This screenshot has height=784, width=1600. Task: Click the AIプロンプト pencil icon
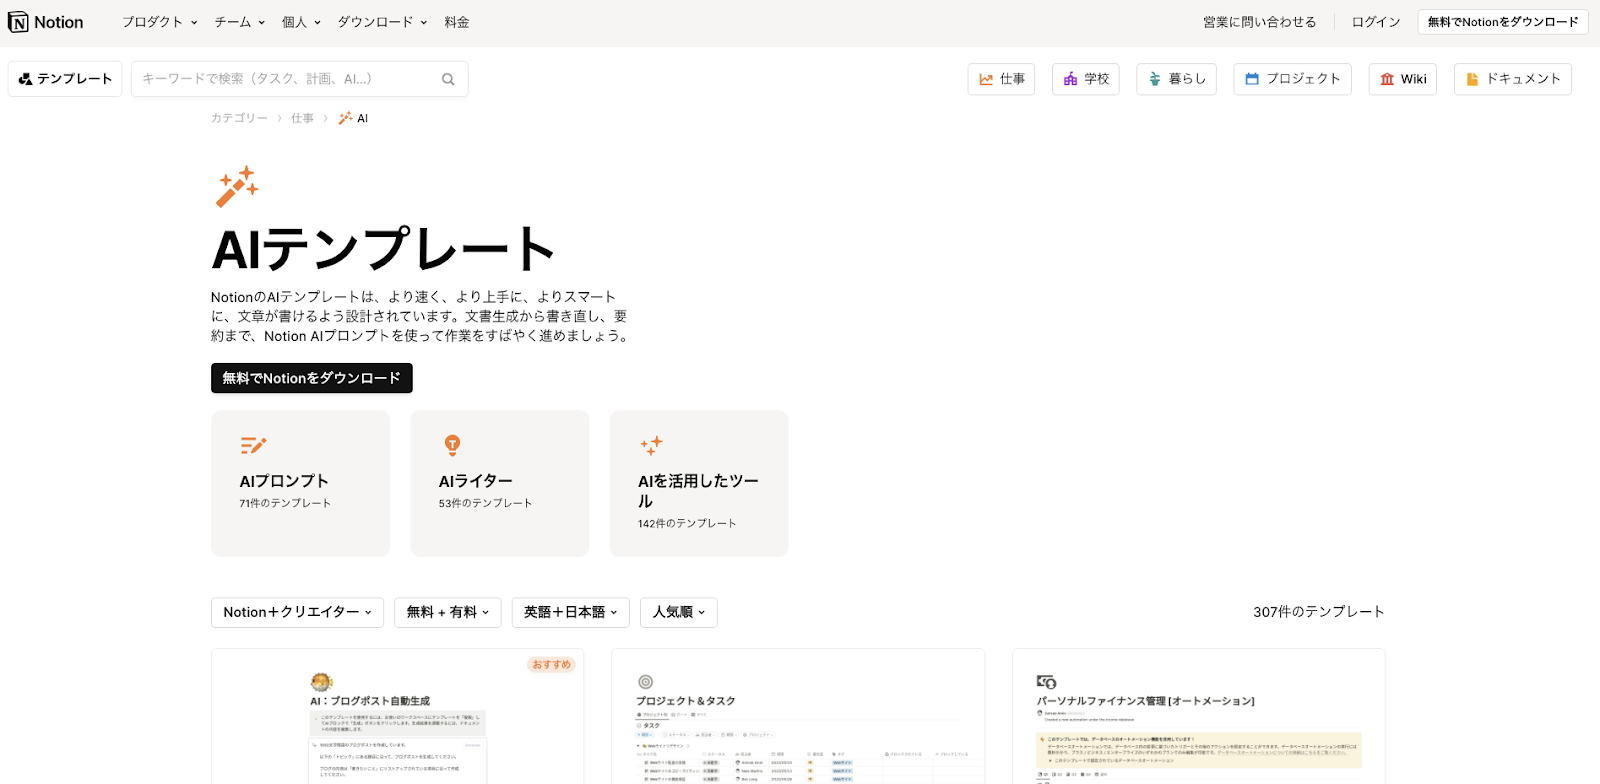coord(253,445)
